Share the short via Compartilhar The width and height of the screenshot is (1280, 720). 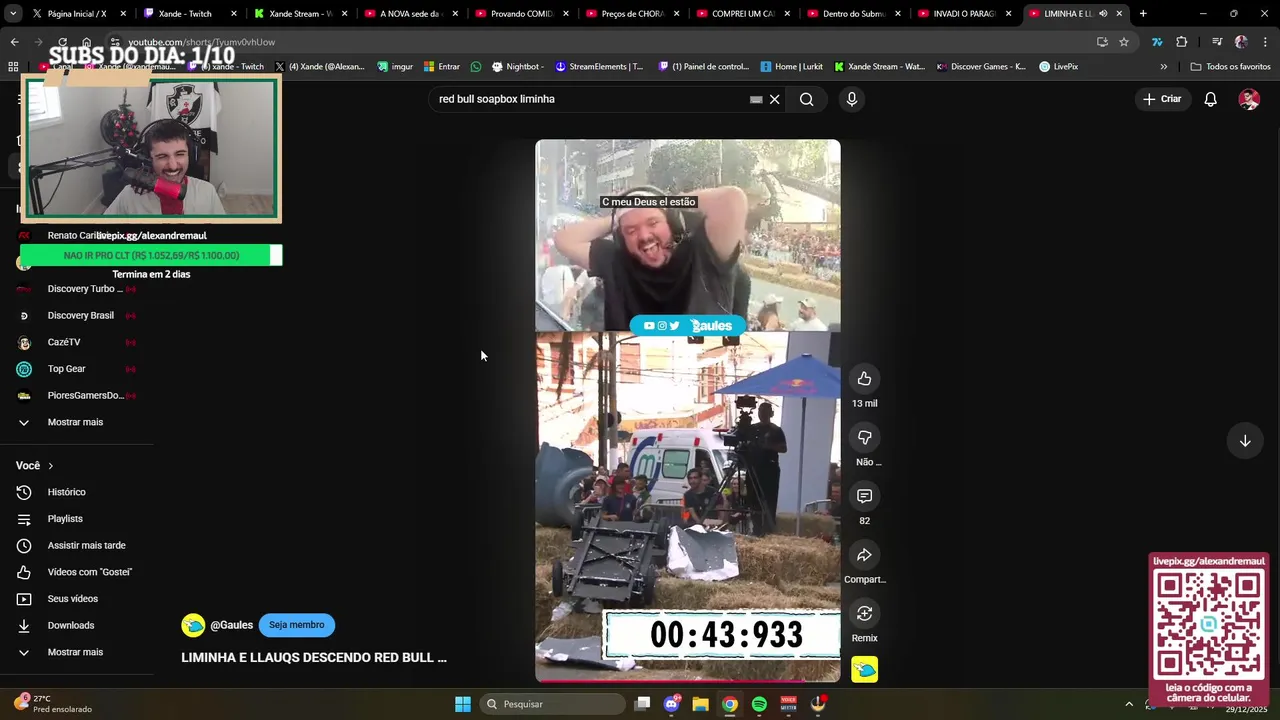(864, 555)
